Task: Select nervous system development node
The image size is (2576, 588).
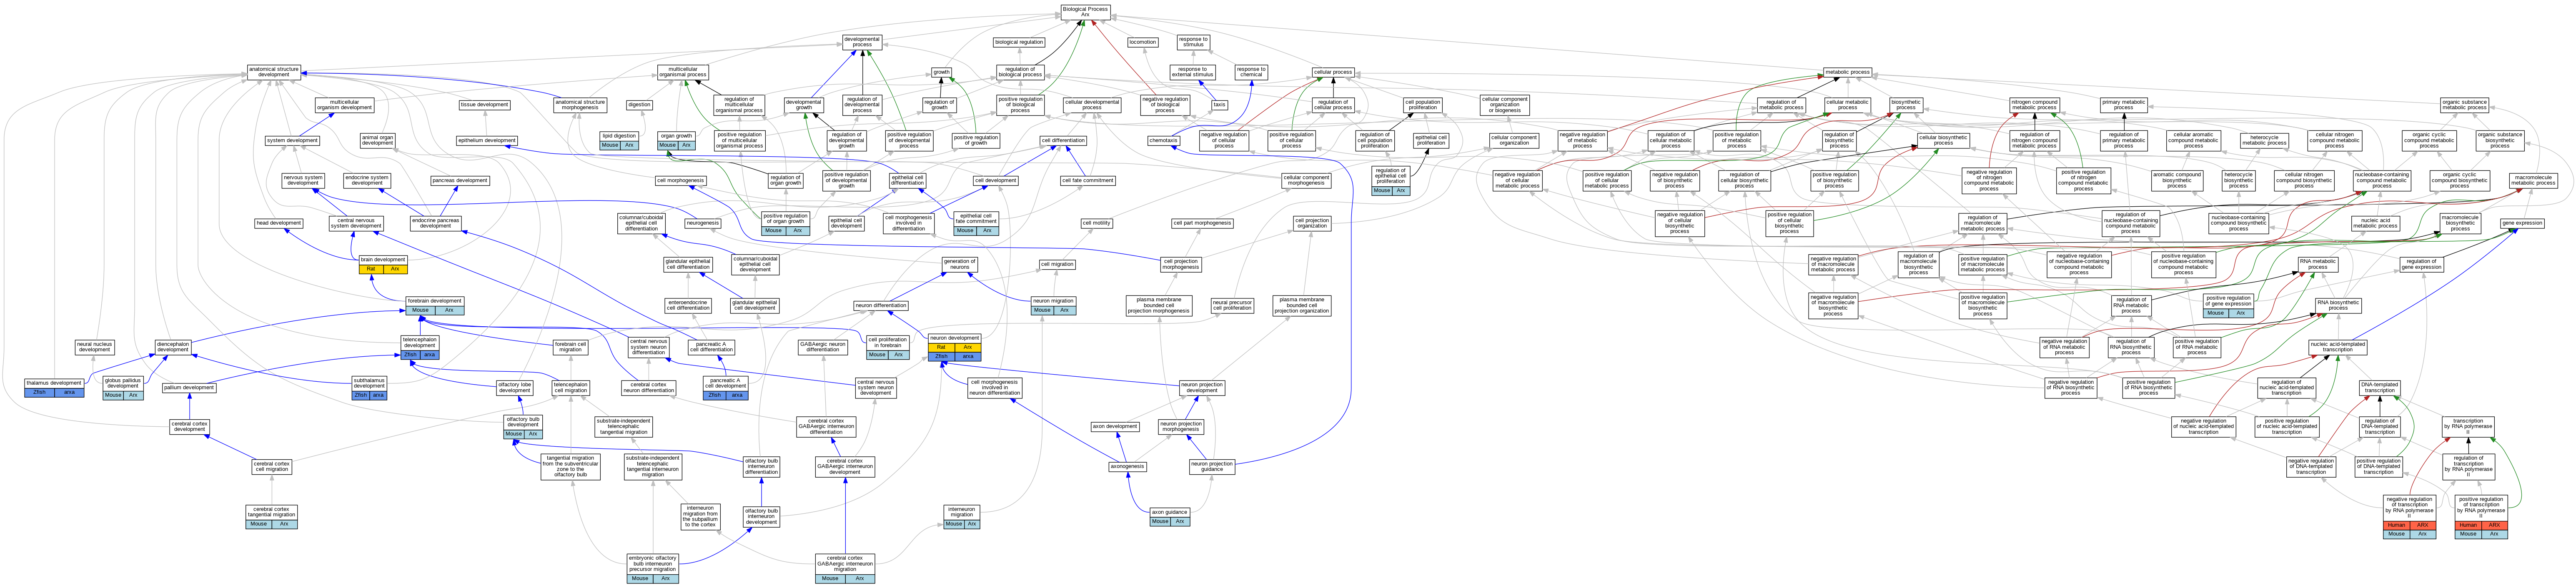Action: pyautogui.click(x=303, y=180)
